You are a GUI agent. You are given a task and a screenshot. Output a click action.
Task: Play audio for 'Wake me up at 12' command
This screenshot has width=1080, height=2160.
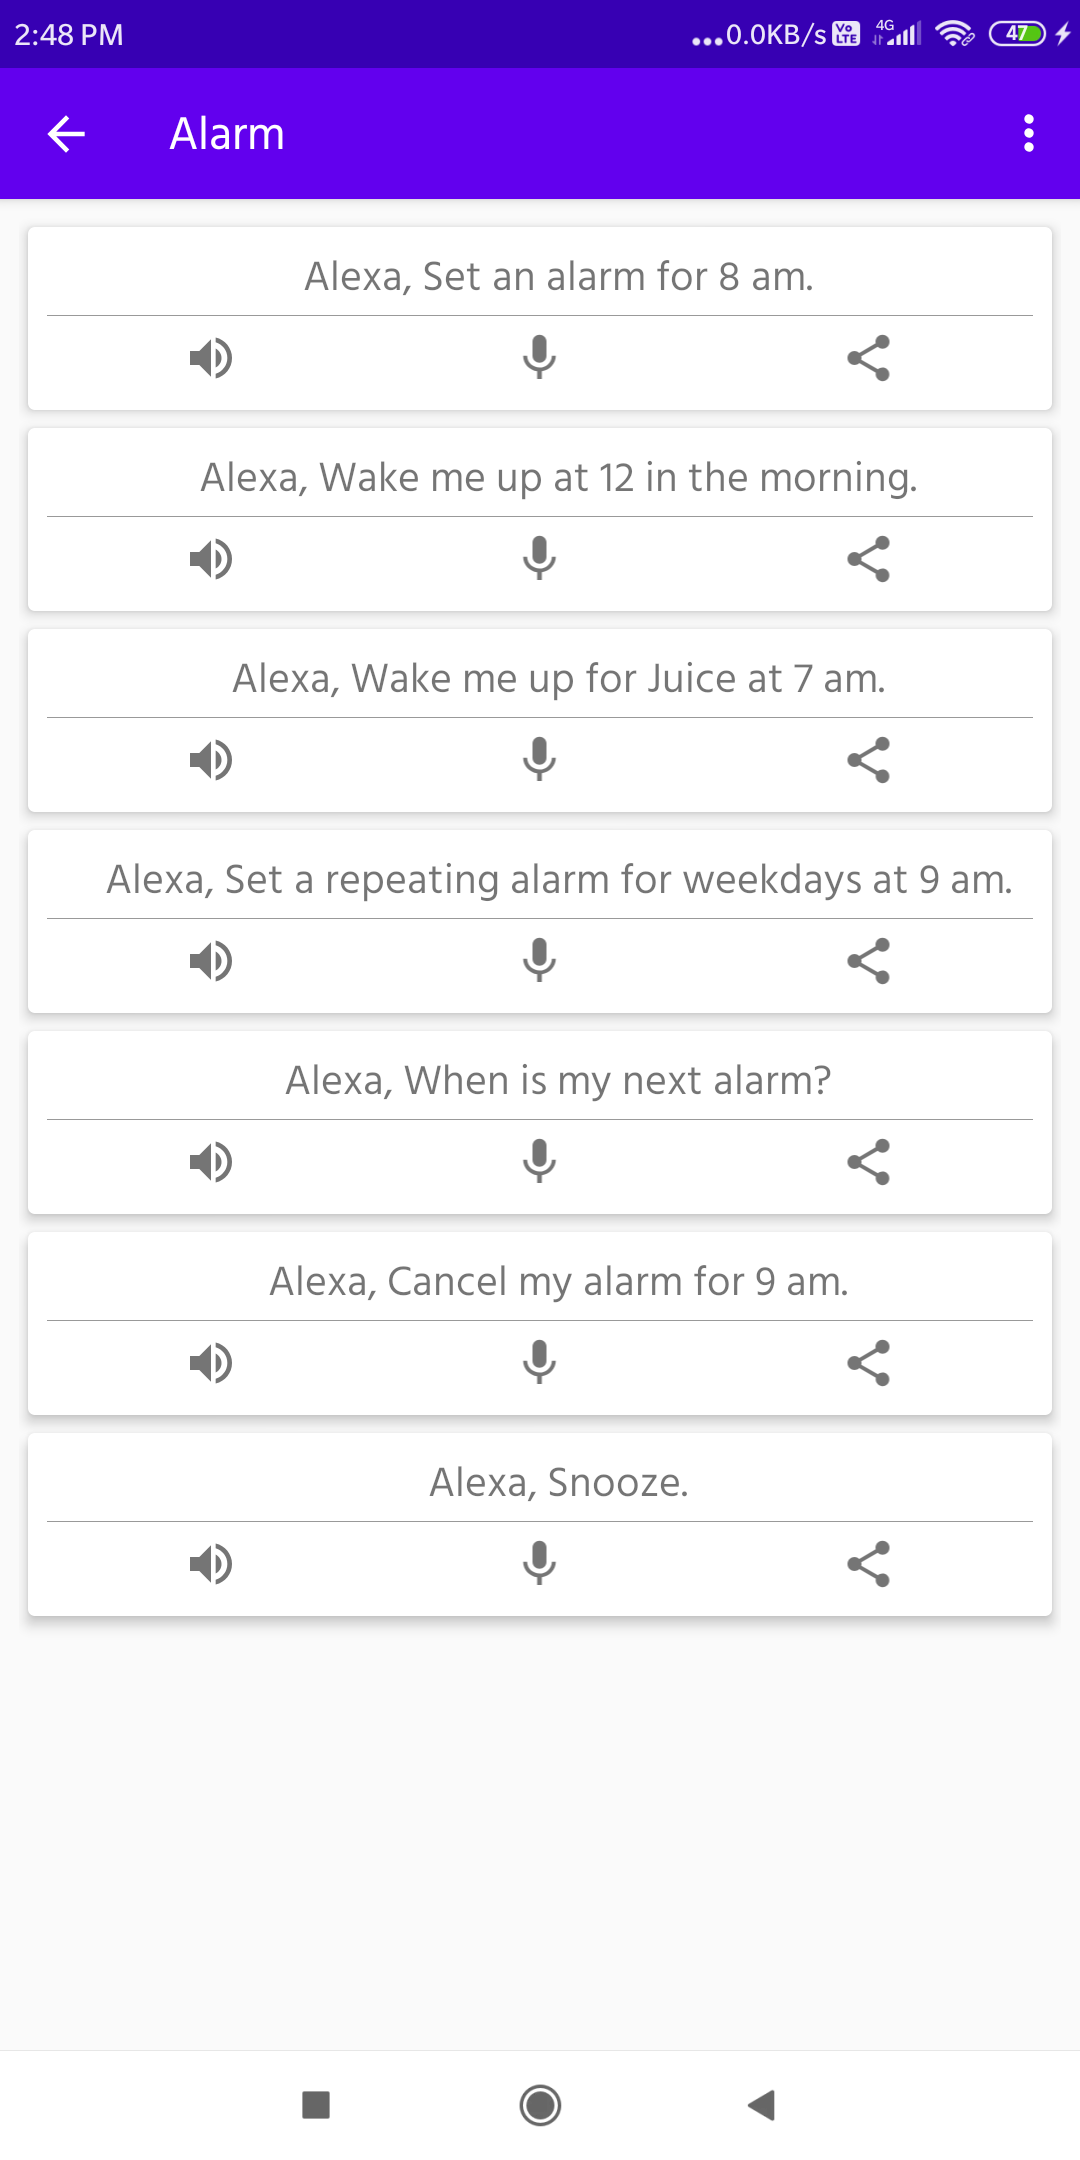211,559
